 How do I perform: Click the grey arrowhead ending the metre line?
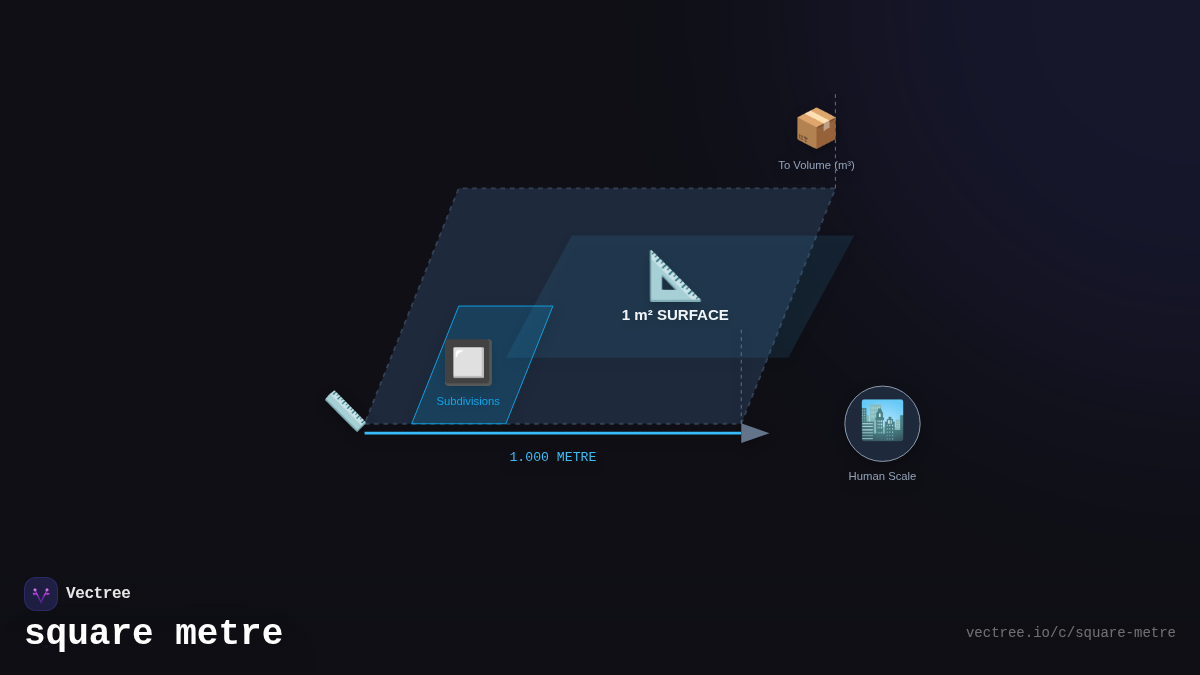tap(755, 433)
